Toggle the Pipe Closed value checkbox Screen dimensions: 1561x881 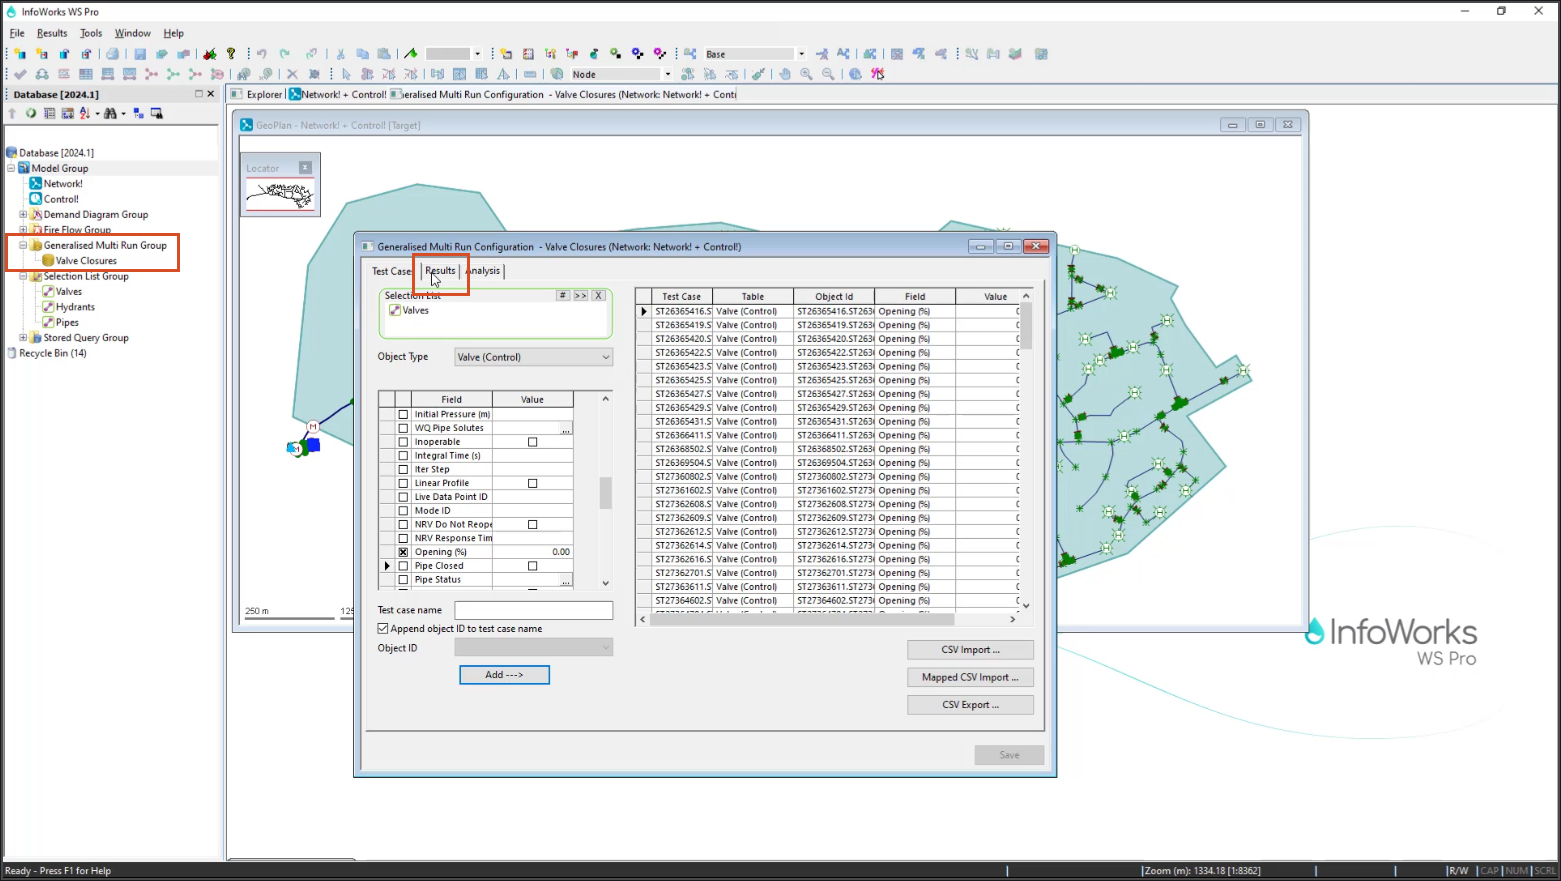[x=532, y=566]
